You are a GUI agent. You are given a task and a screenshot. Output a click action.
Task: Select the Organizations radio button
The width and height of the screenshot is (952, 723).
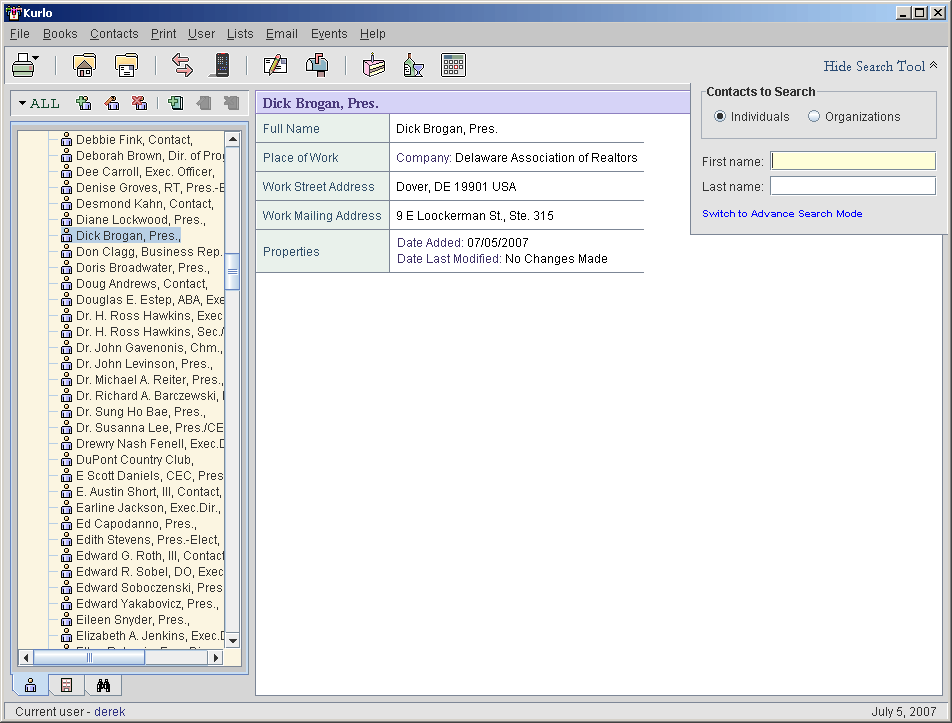coord(814,117)
